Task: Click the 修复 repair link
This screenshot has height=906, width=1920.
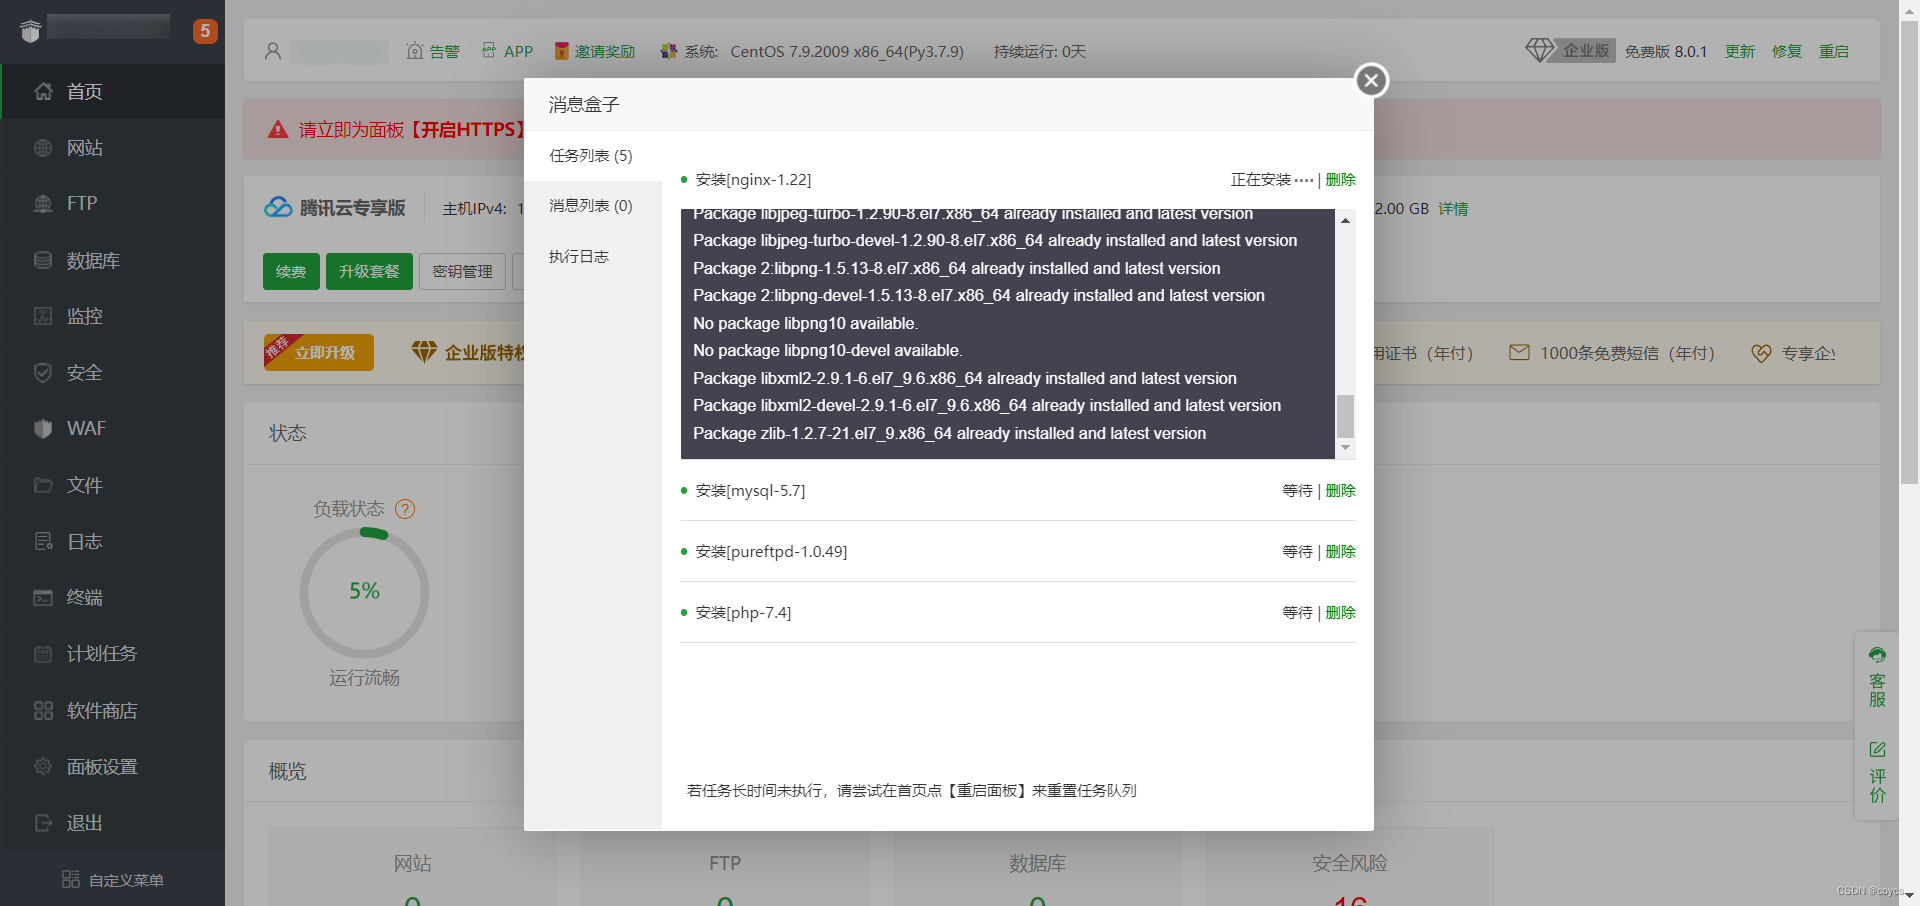Action: tap(1787, 51)
